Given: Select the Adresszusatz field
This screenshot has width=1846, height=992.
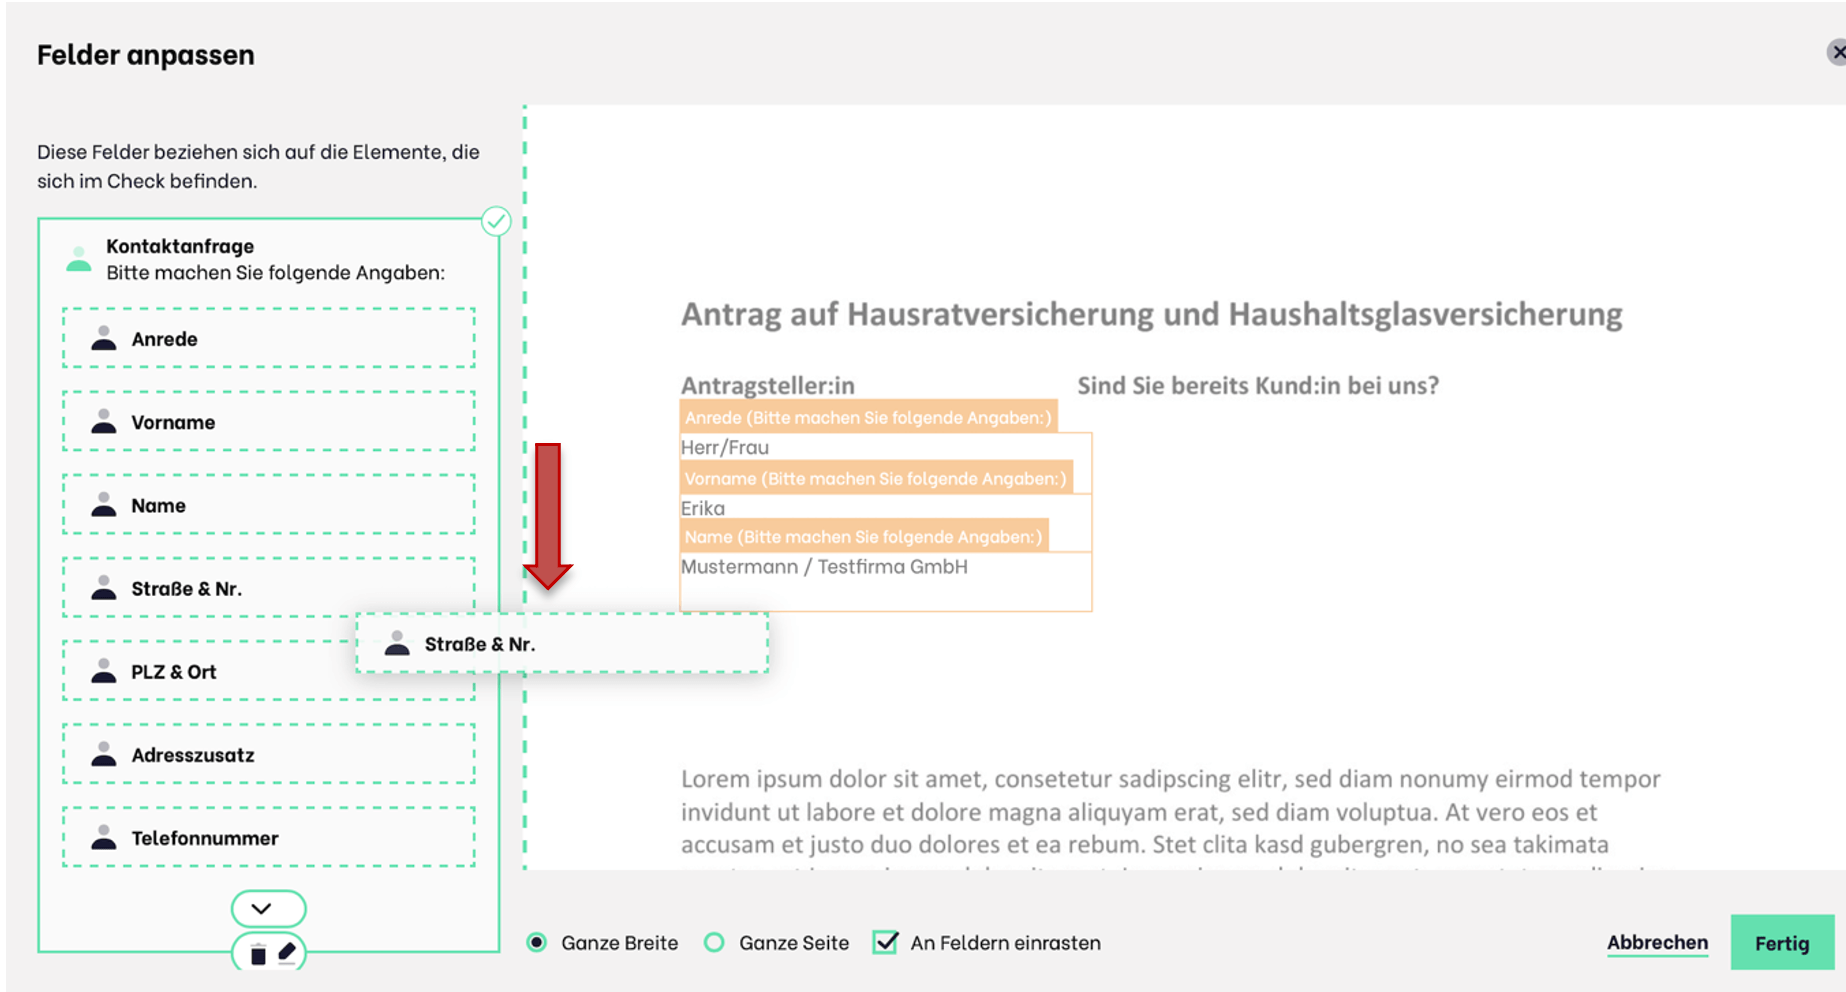Looking at the screenshot, I should click(268, 753).
